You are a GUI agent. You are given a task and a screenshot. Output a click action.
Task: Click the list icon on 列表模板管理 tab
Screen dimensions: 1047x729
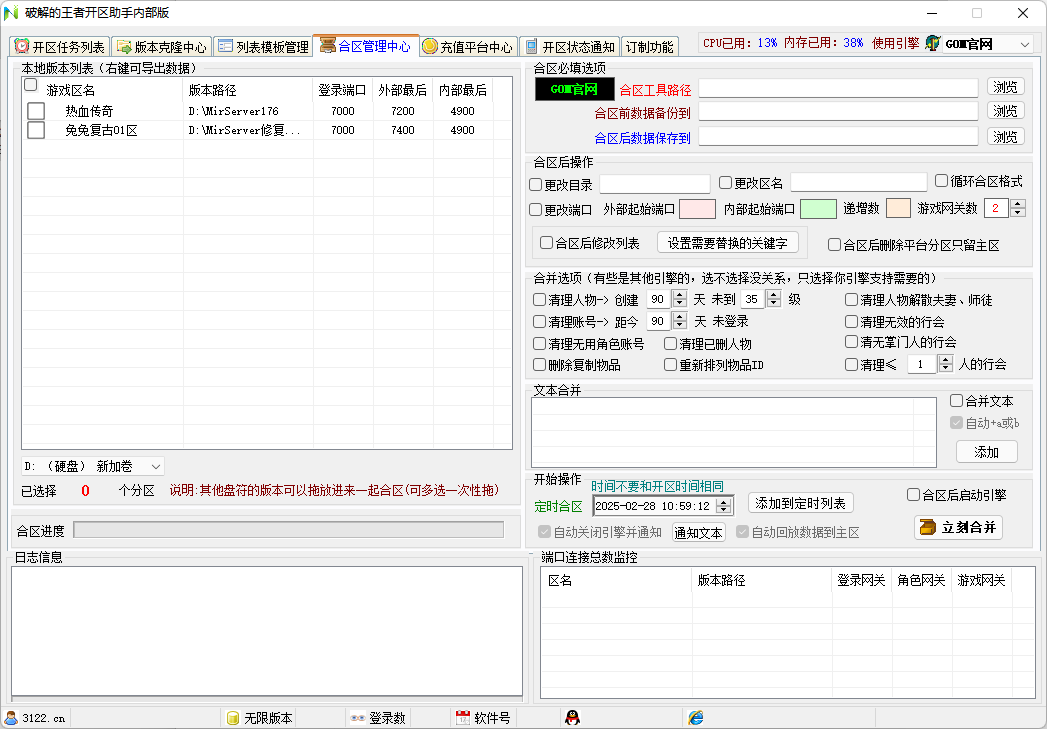pyautogui.click(x=225, y=47)
